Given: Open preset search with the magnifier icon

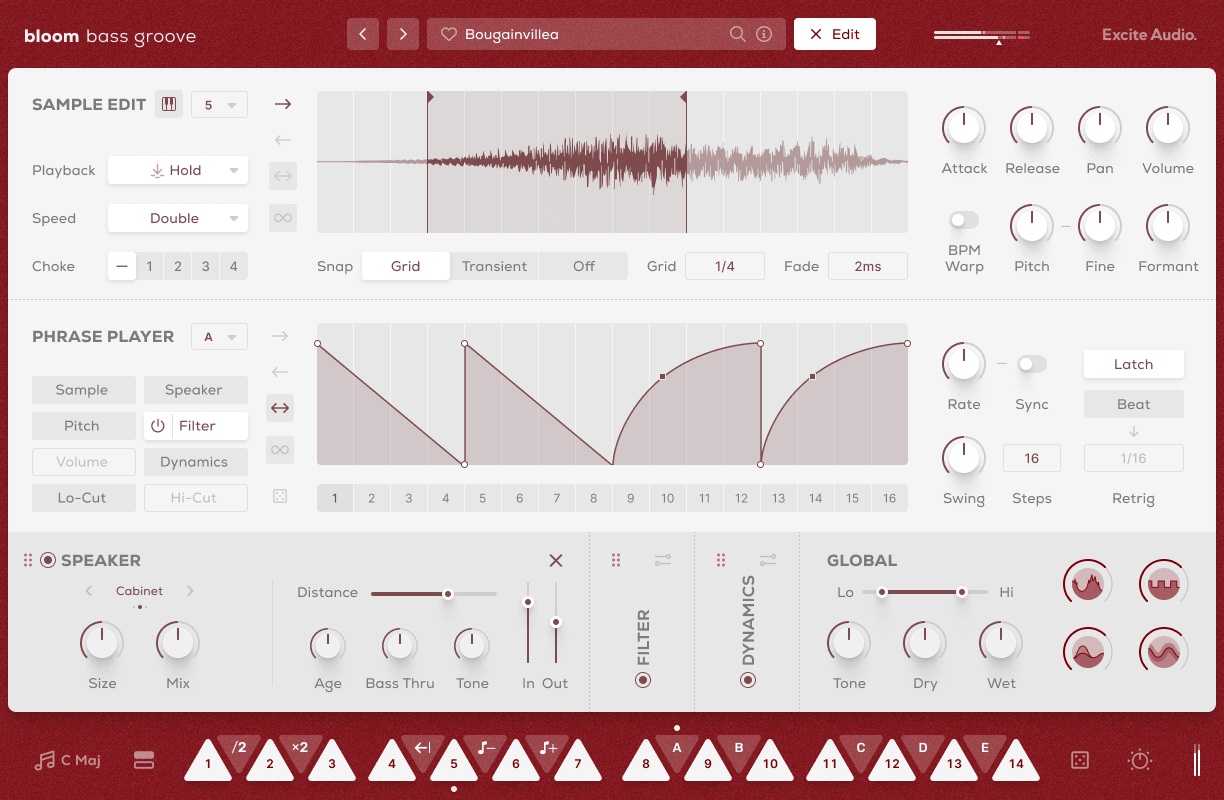Looking at the screenshot, I should tap(737, 34).
